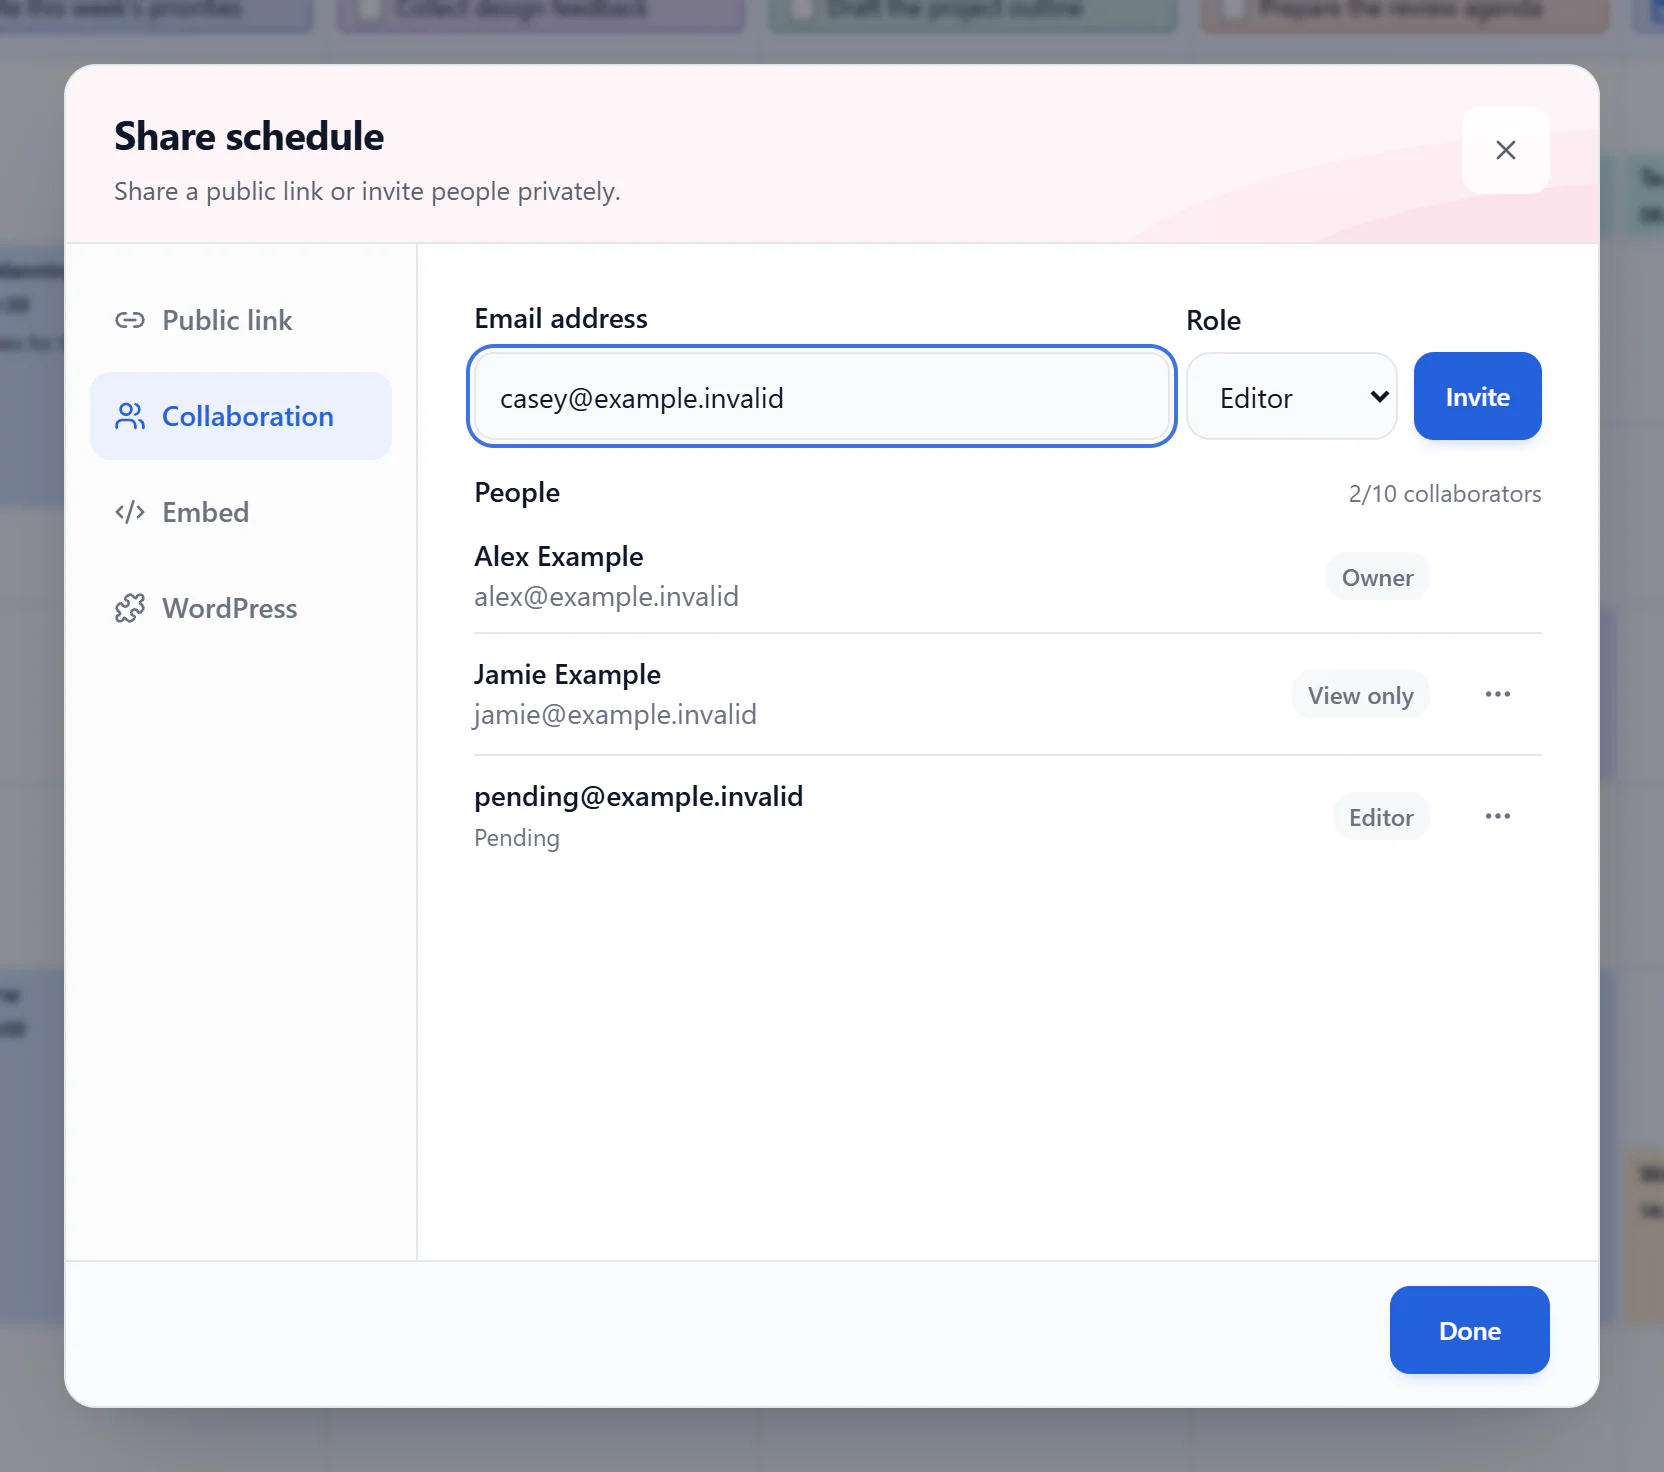
Task: Focus the Email address input field
Action: 821,397
